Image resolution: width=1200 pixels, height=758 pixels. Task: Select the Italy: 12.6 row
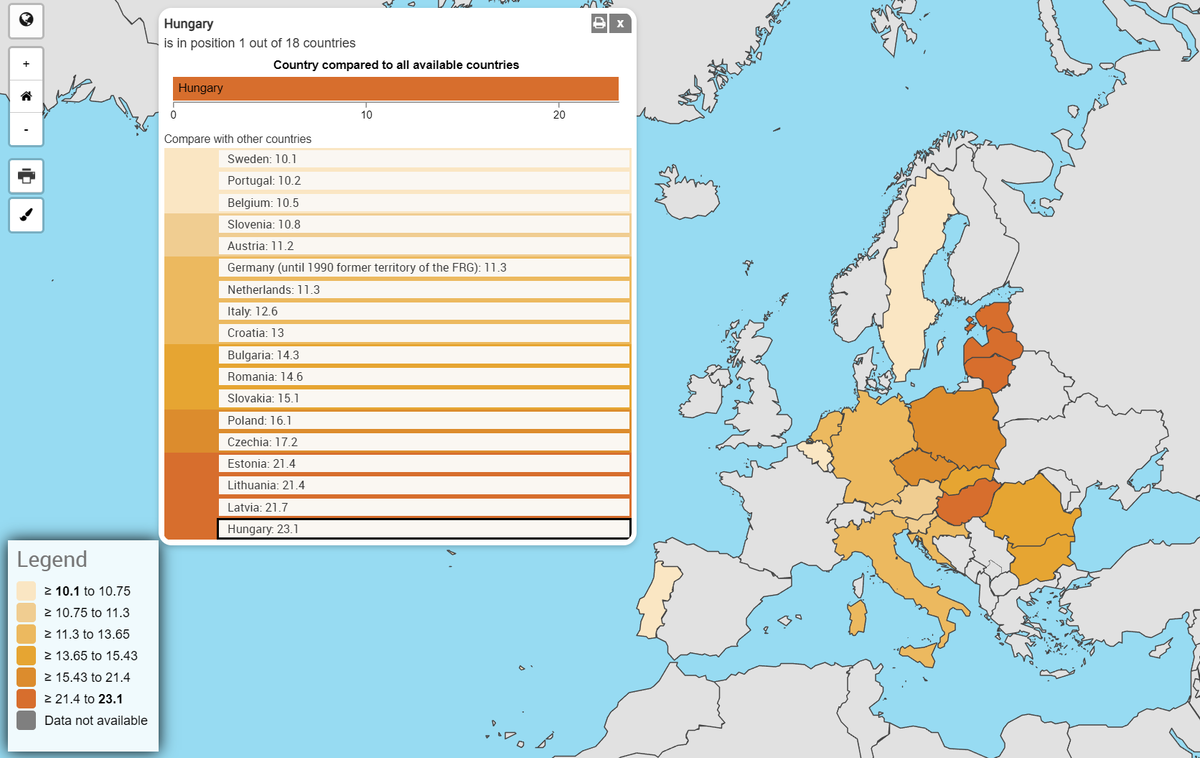pos(424,312)
